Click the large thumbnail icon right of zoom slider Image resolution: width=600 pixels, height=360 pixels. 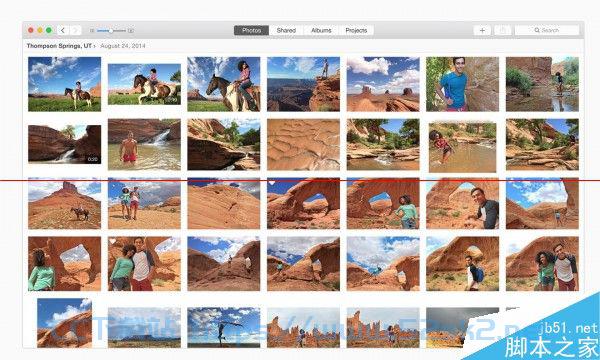pos(131,31)
